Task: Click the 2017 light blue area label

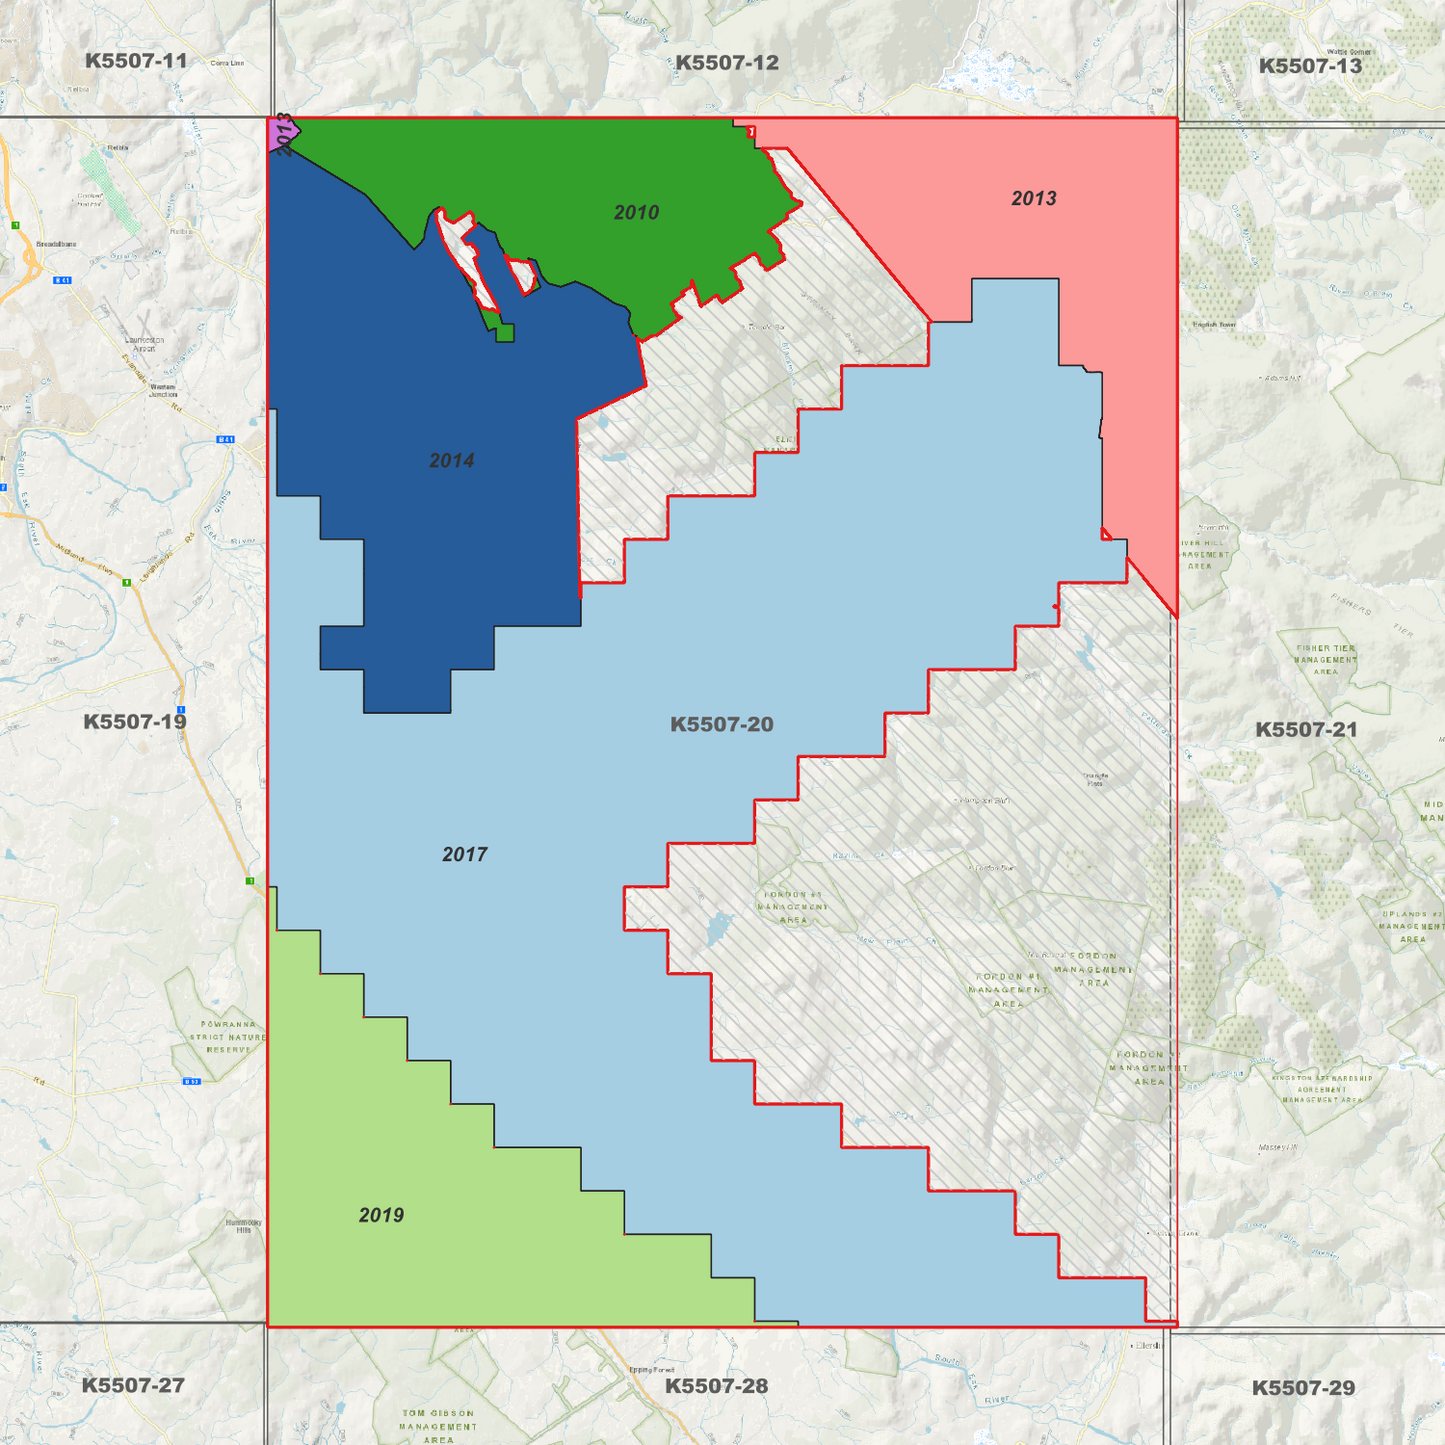Action: click(x=465, y=854)
